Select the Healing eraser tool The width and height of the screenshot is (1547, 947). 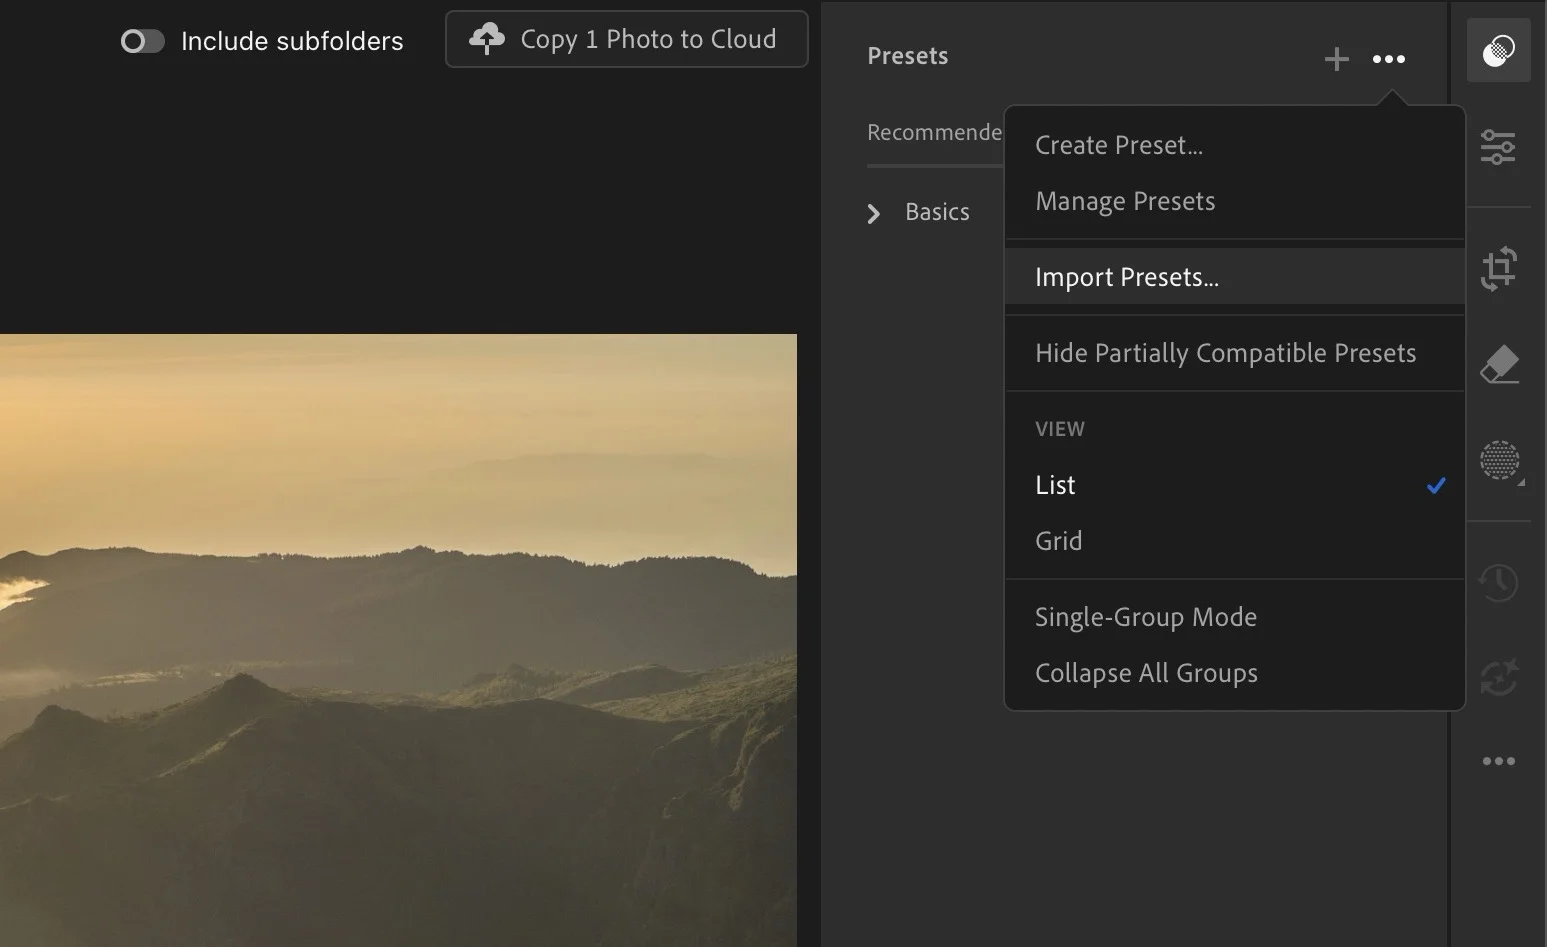click(x=1497, y=364)
